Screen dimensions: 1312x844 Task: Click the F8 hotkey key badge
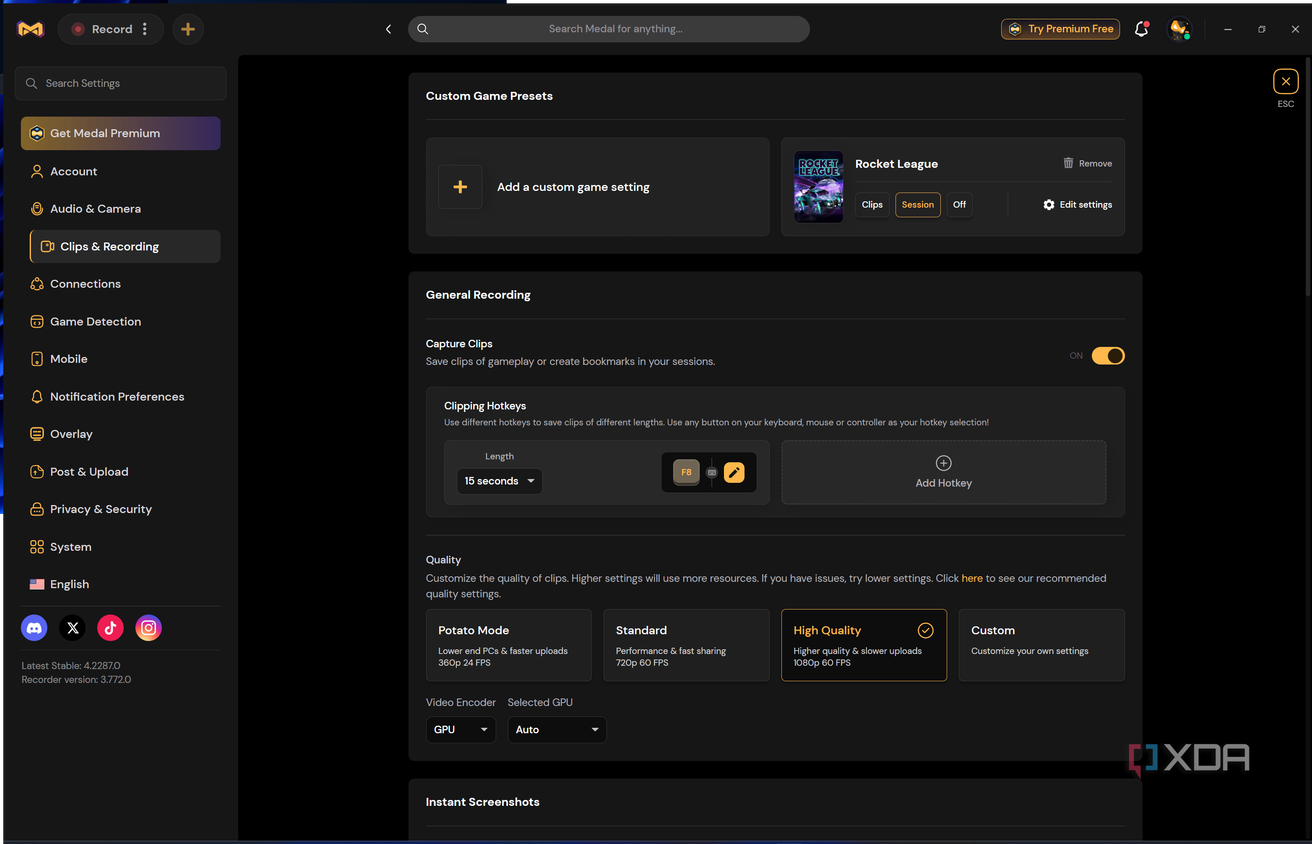pos(686,473)
